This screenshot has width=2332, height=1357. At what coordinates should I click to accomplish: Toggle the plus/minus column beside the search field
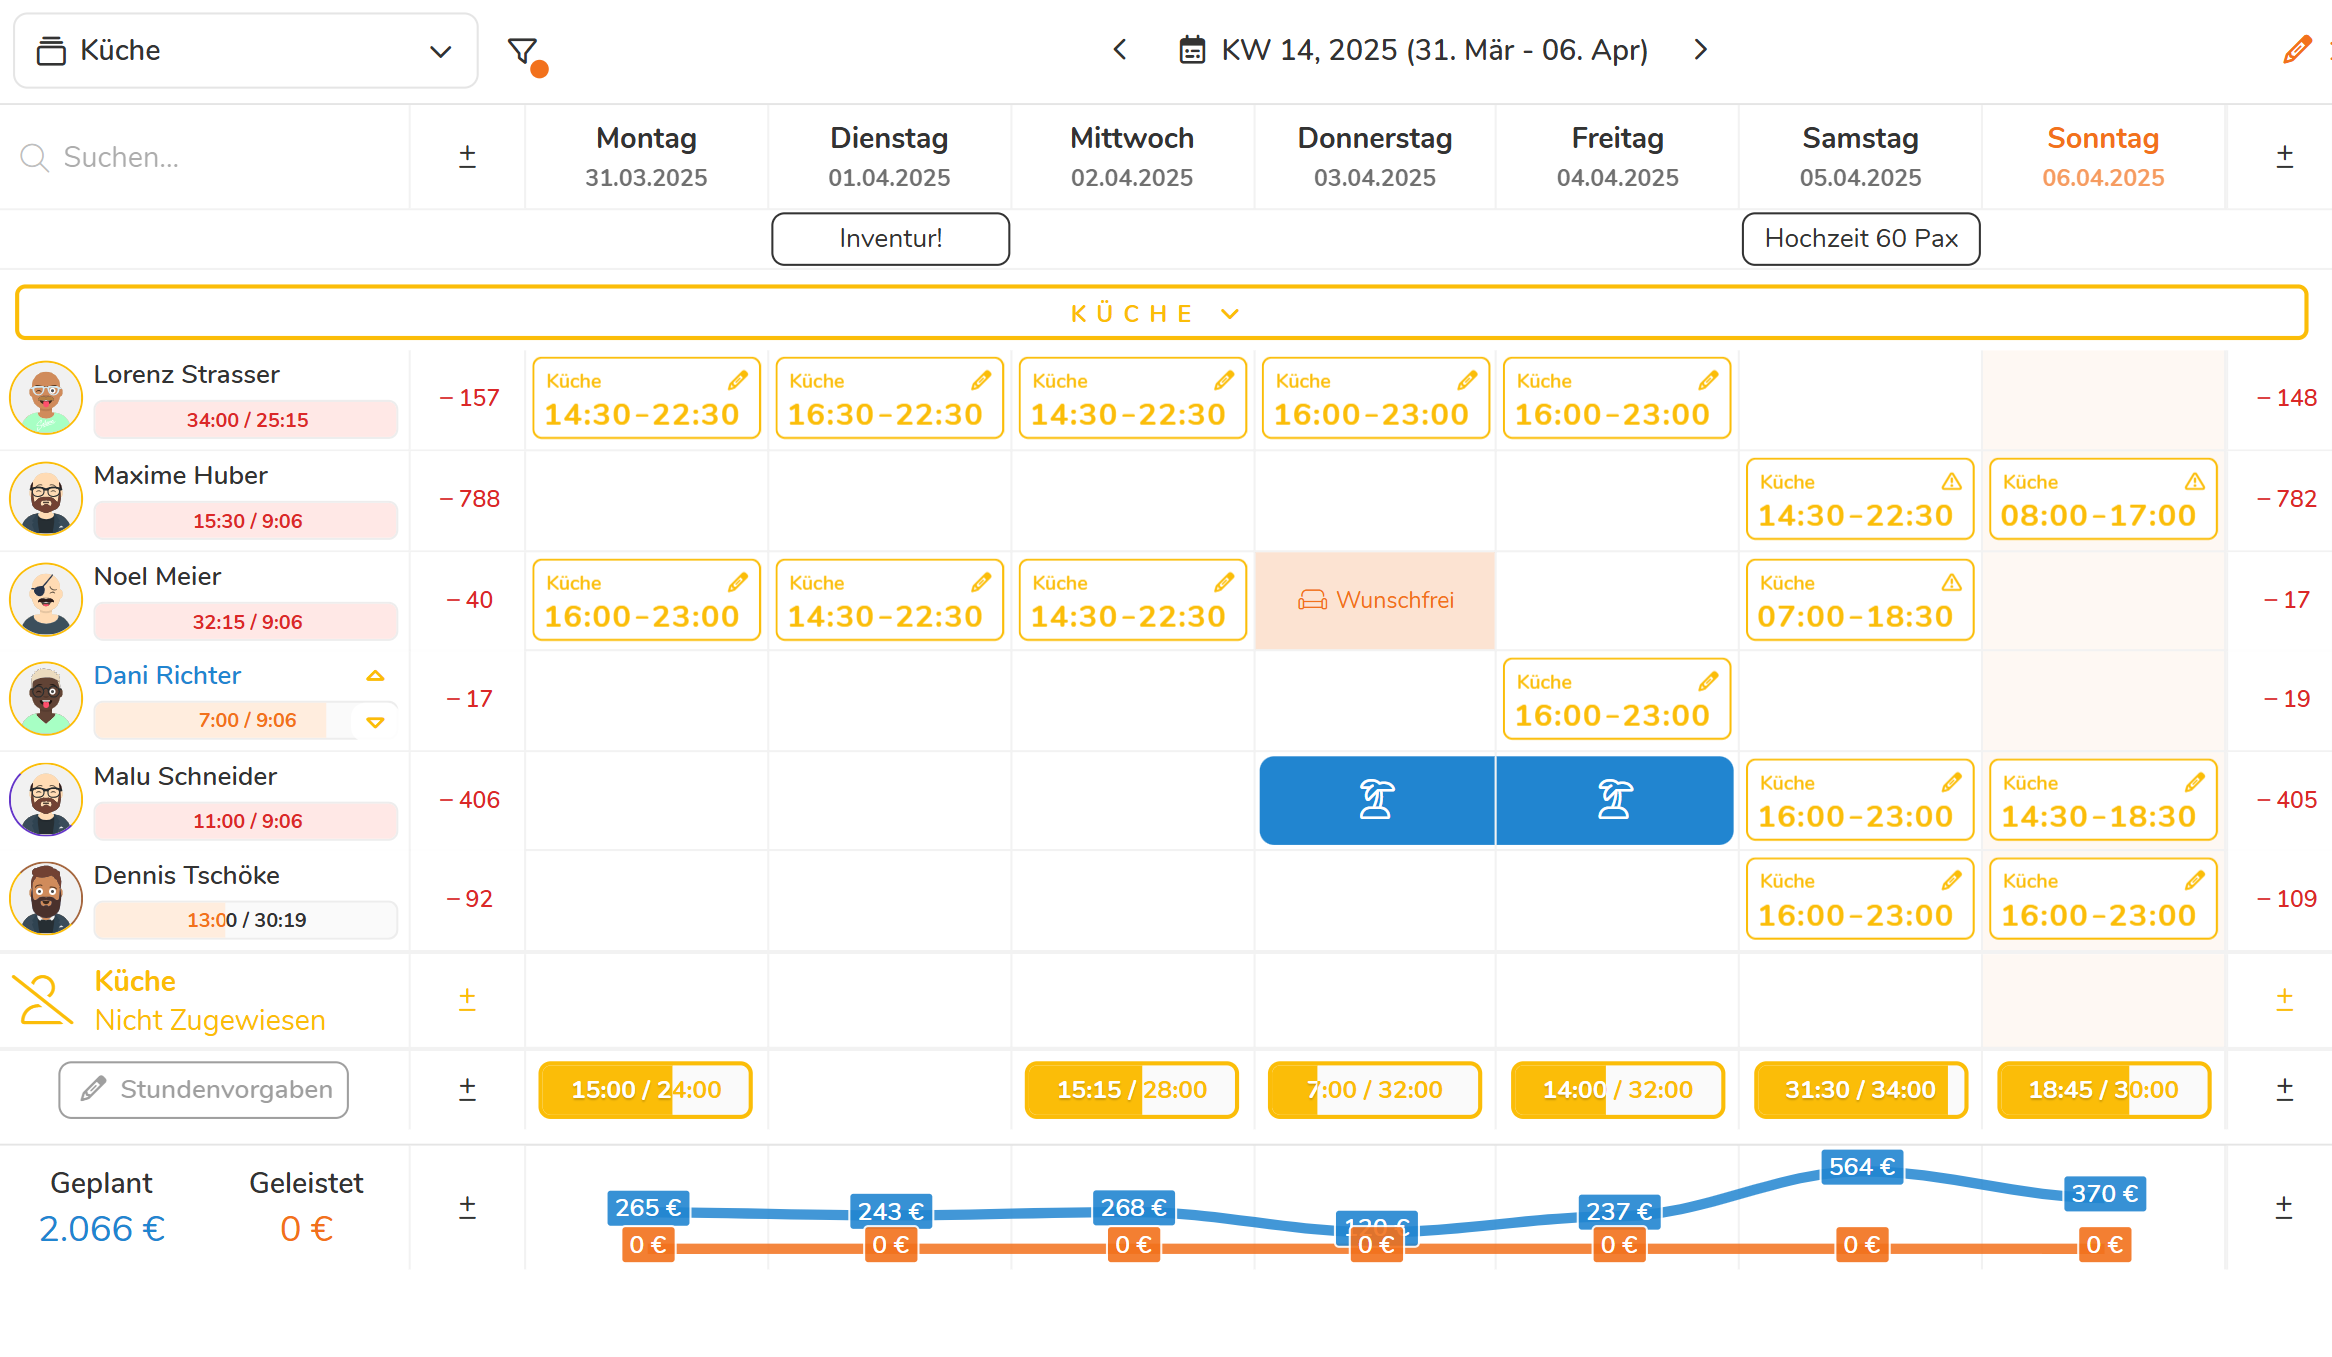467,156
